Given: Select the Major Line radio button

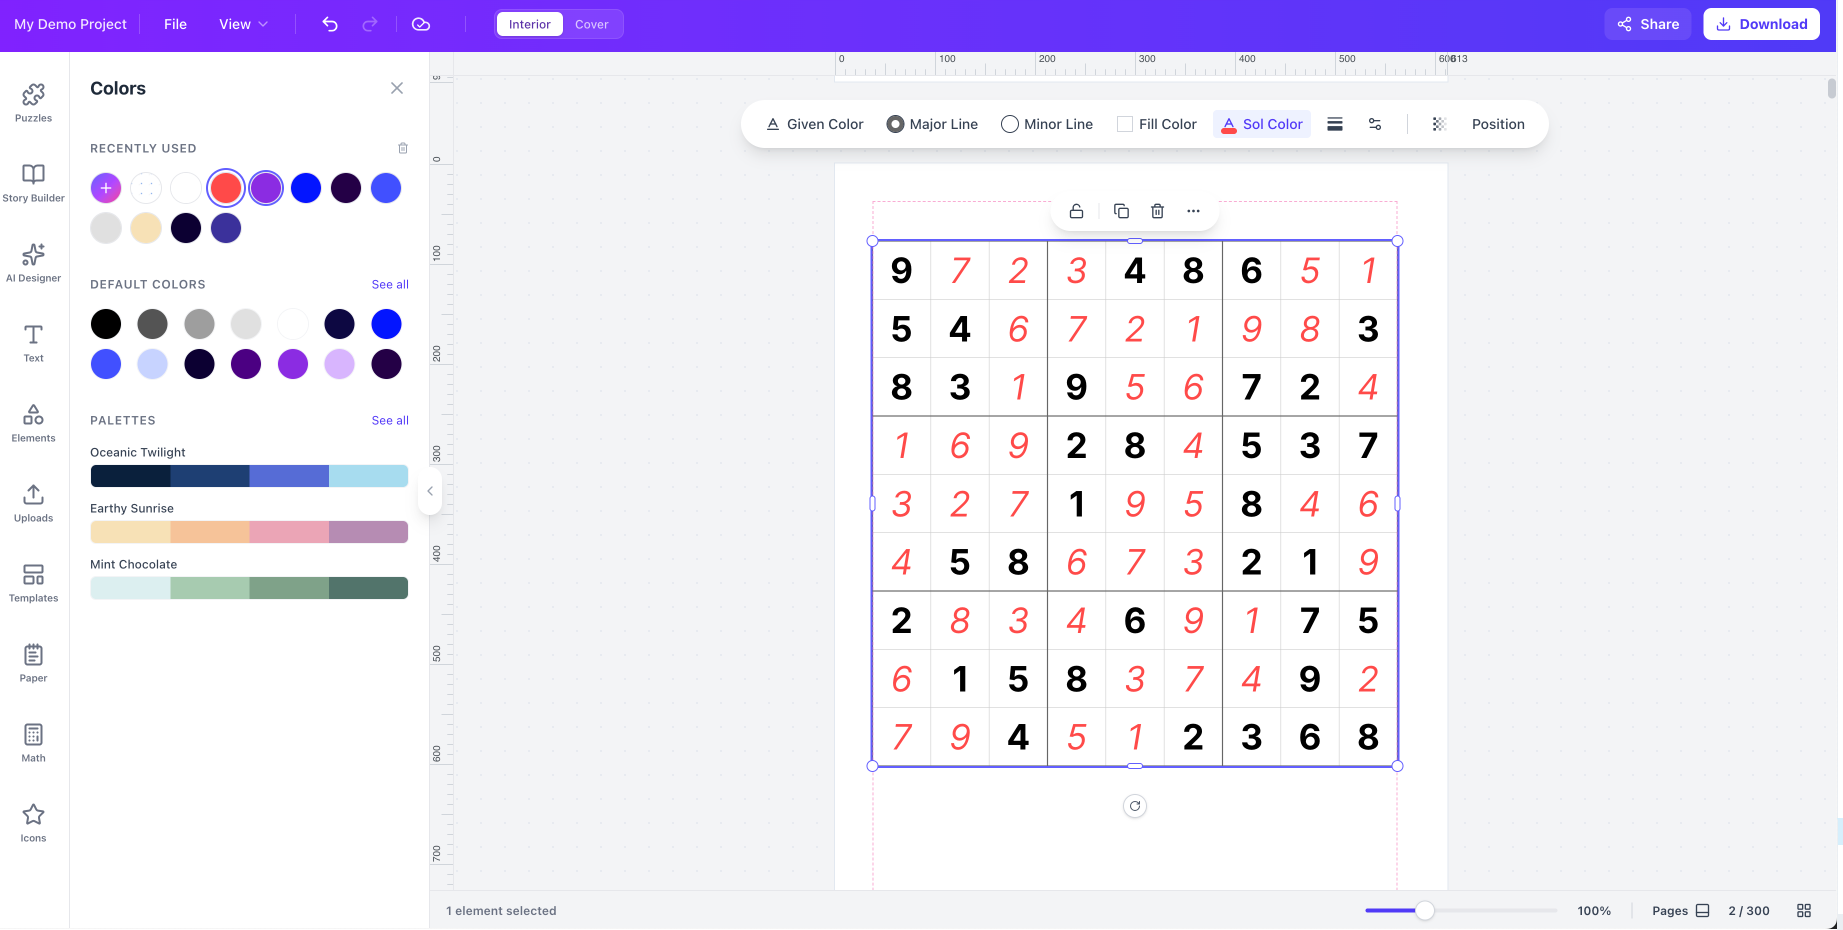Looking at the screenshot, I should (895, 124).
